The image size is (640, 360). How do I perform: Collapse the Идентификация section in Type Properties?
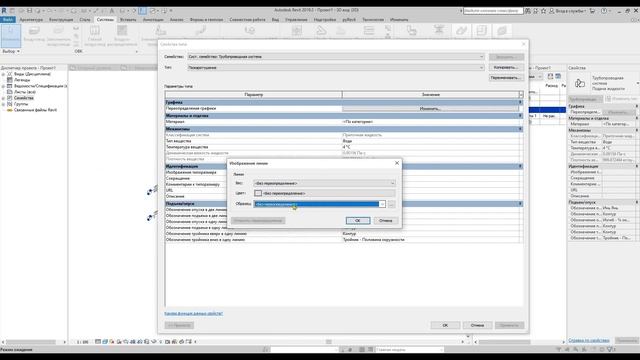pos(520,166)
